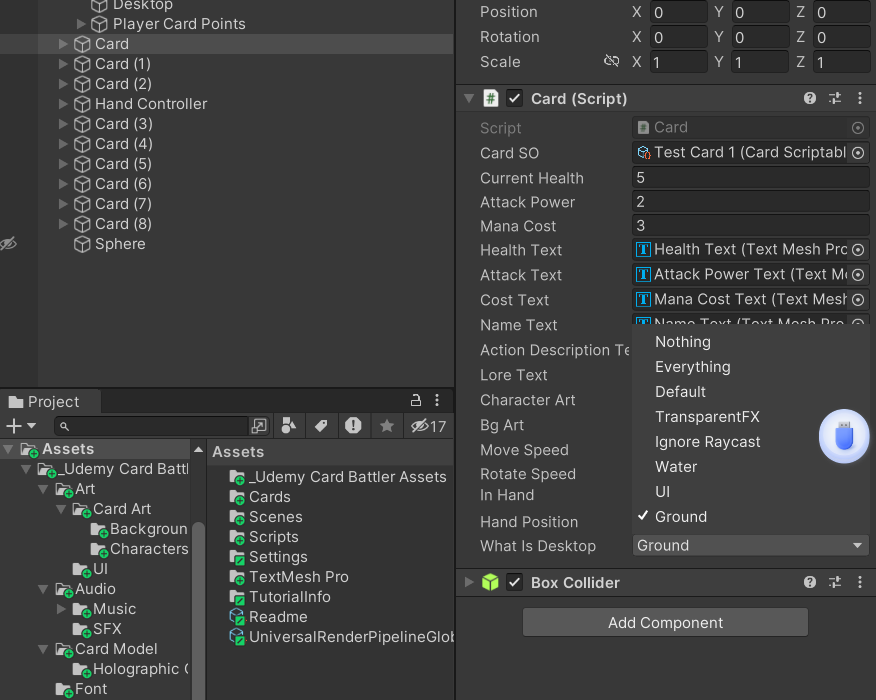Open Card Script help reference icon

click(810, 98)
